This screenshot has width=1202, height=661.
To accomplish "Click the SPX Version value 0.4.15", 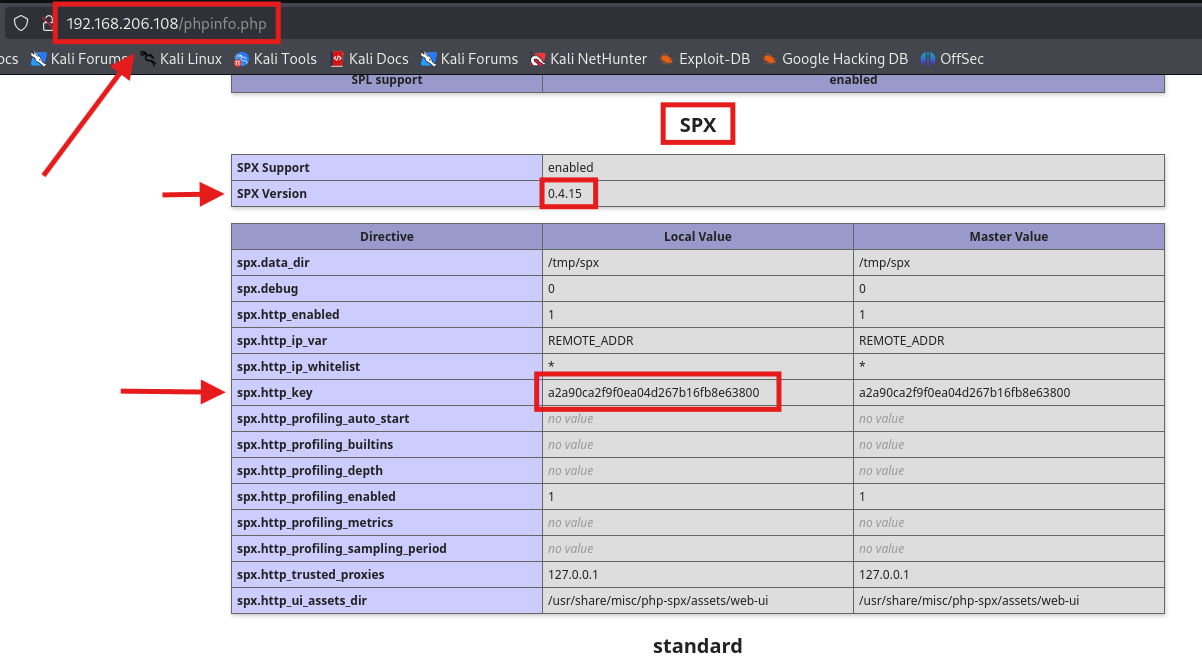I will (x=568, y=192).
